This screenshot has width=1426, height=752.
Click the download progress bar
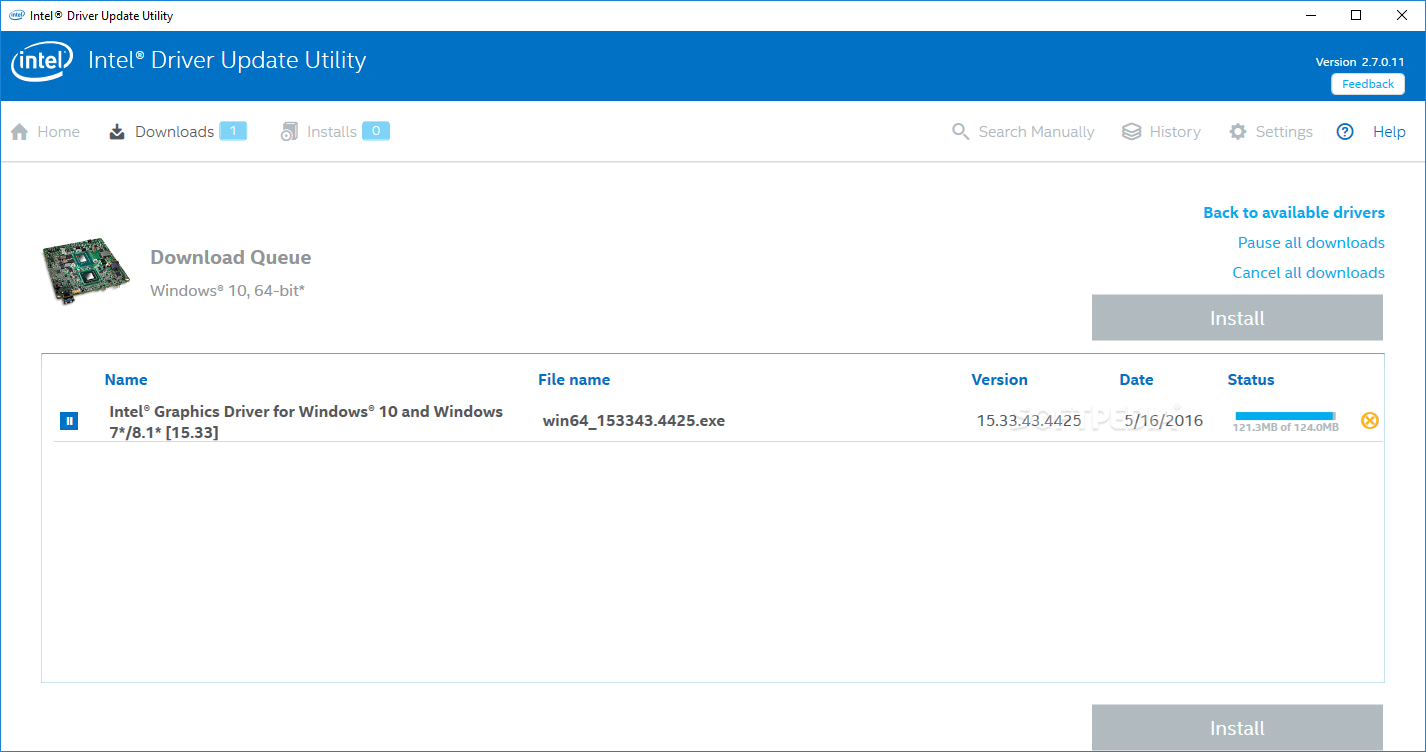point(1285,415)
